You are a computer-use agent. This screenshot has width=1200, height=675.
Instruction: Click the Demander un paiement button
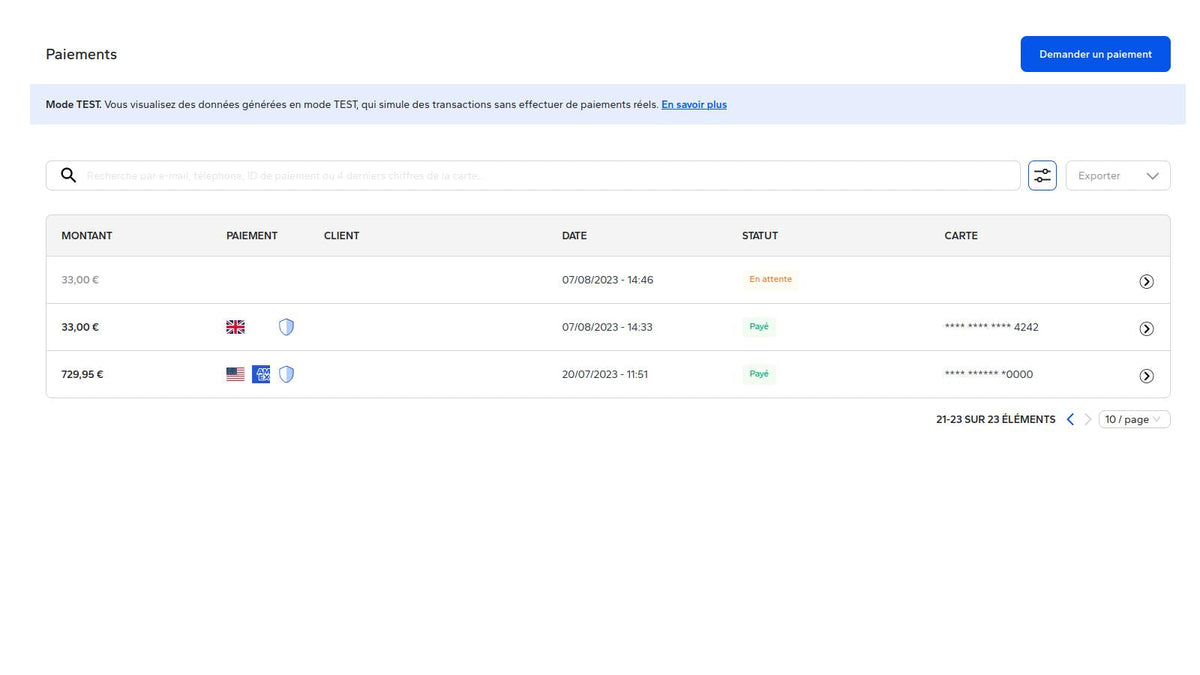[x=1095, y=54]
